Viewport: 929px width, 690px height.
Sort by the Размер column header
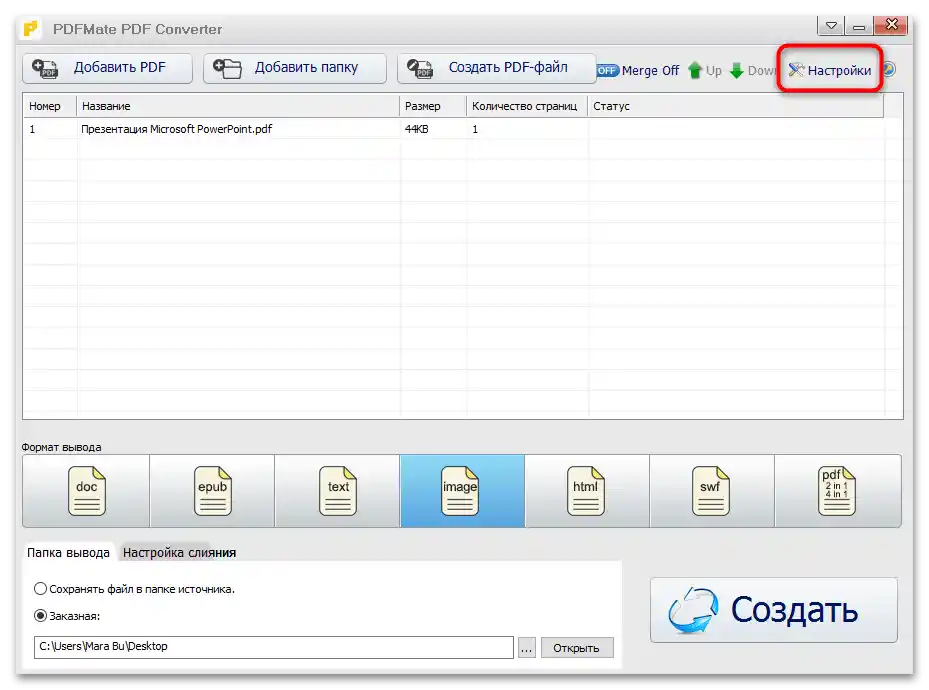(x=433, y=106)
